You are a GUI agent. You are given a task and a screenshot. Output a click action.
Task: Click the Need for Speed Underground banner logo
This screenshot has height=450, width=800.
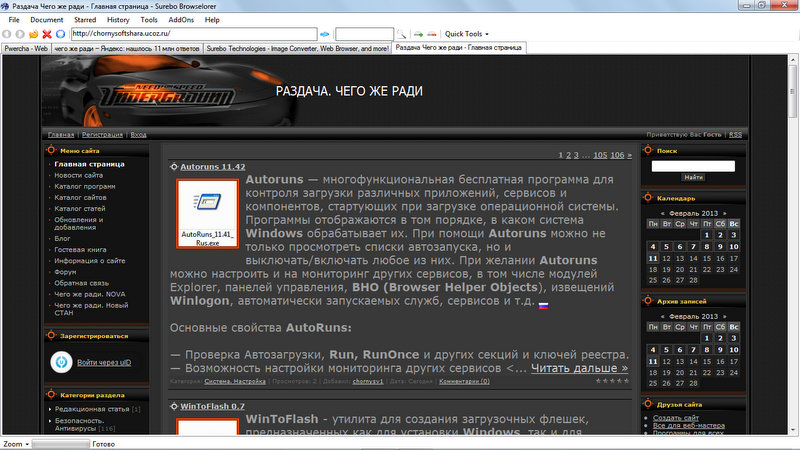click(x=166, y=94)
